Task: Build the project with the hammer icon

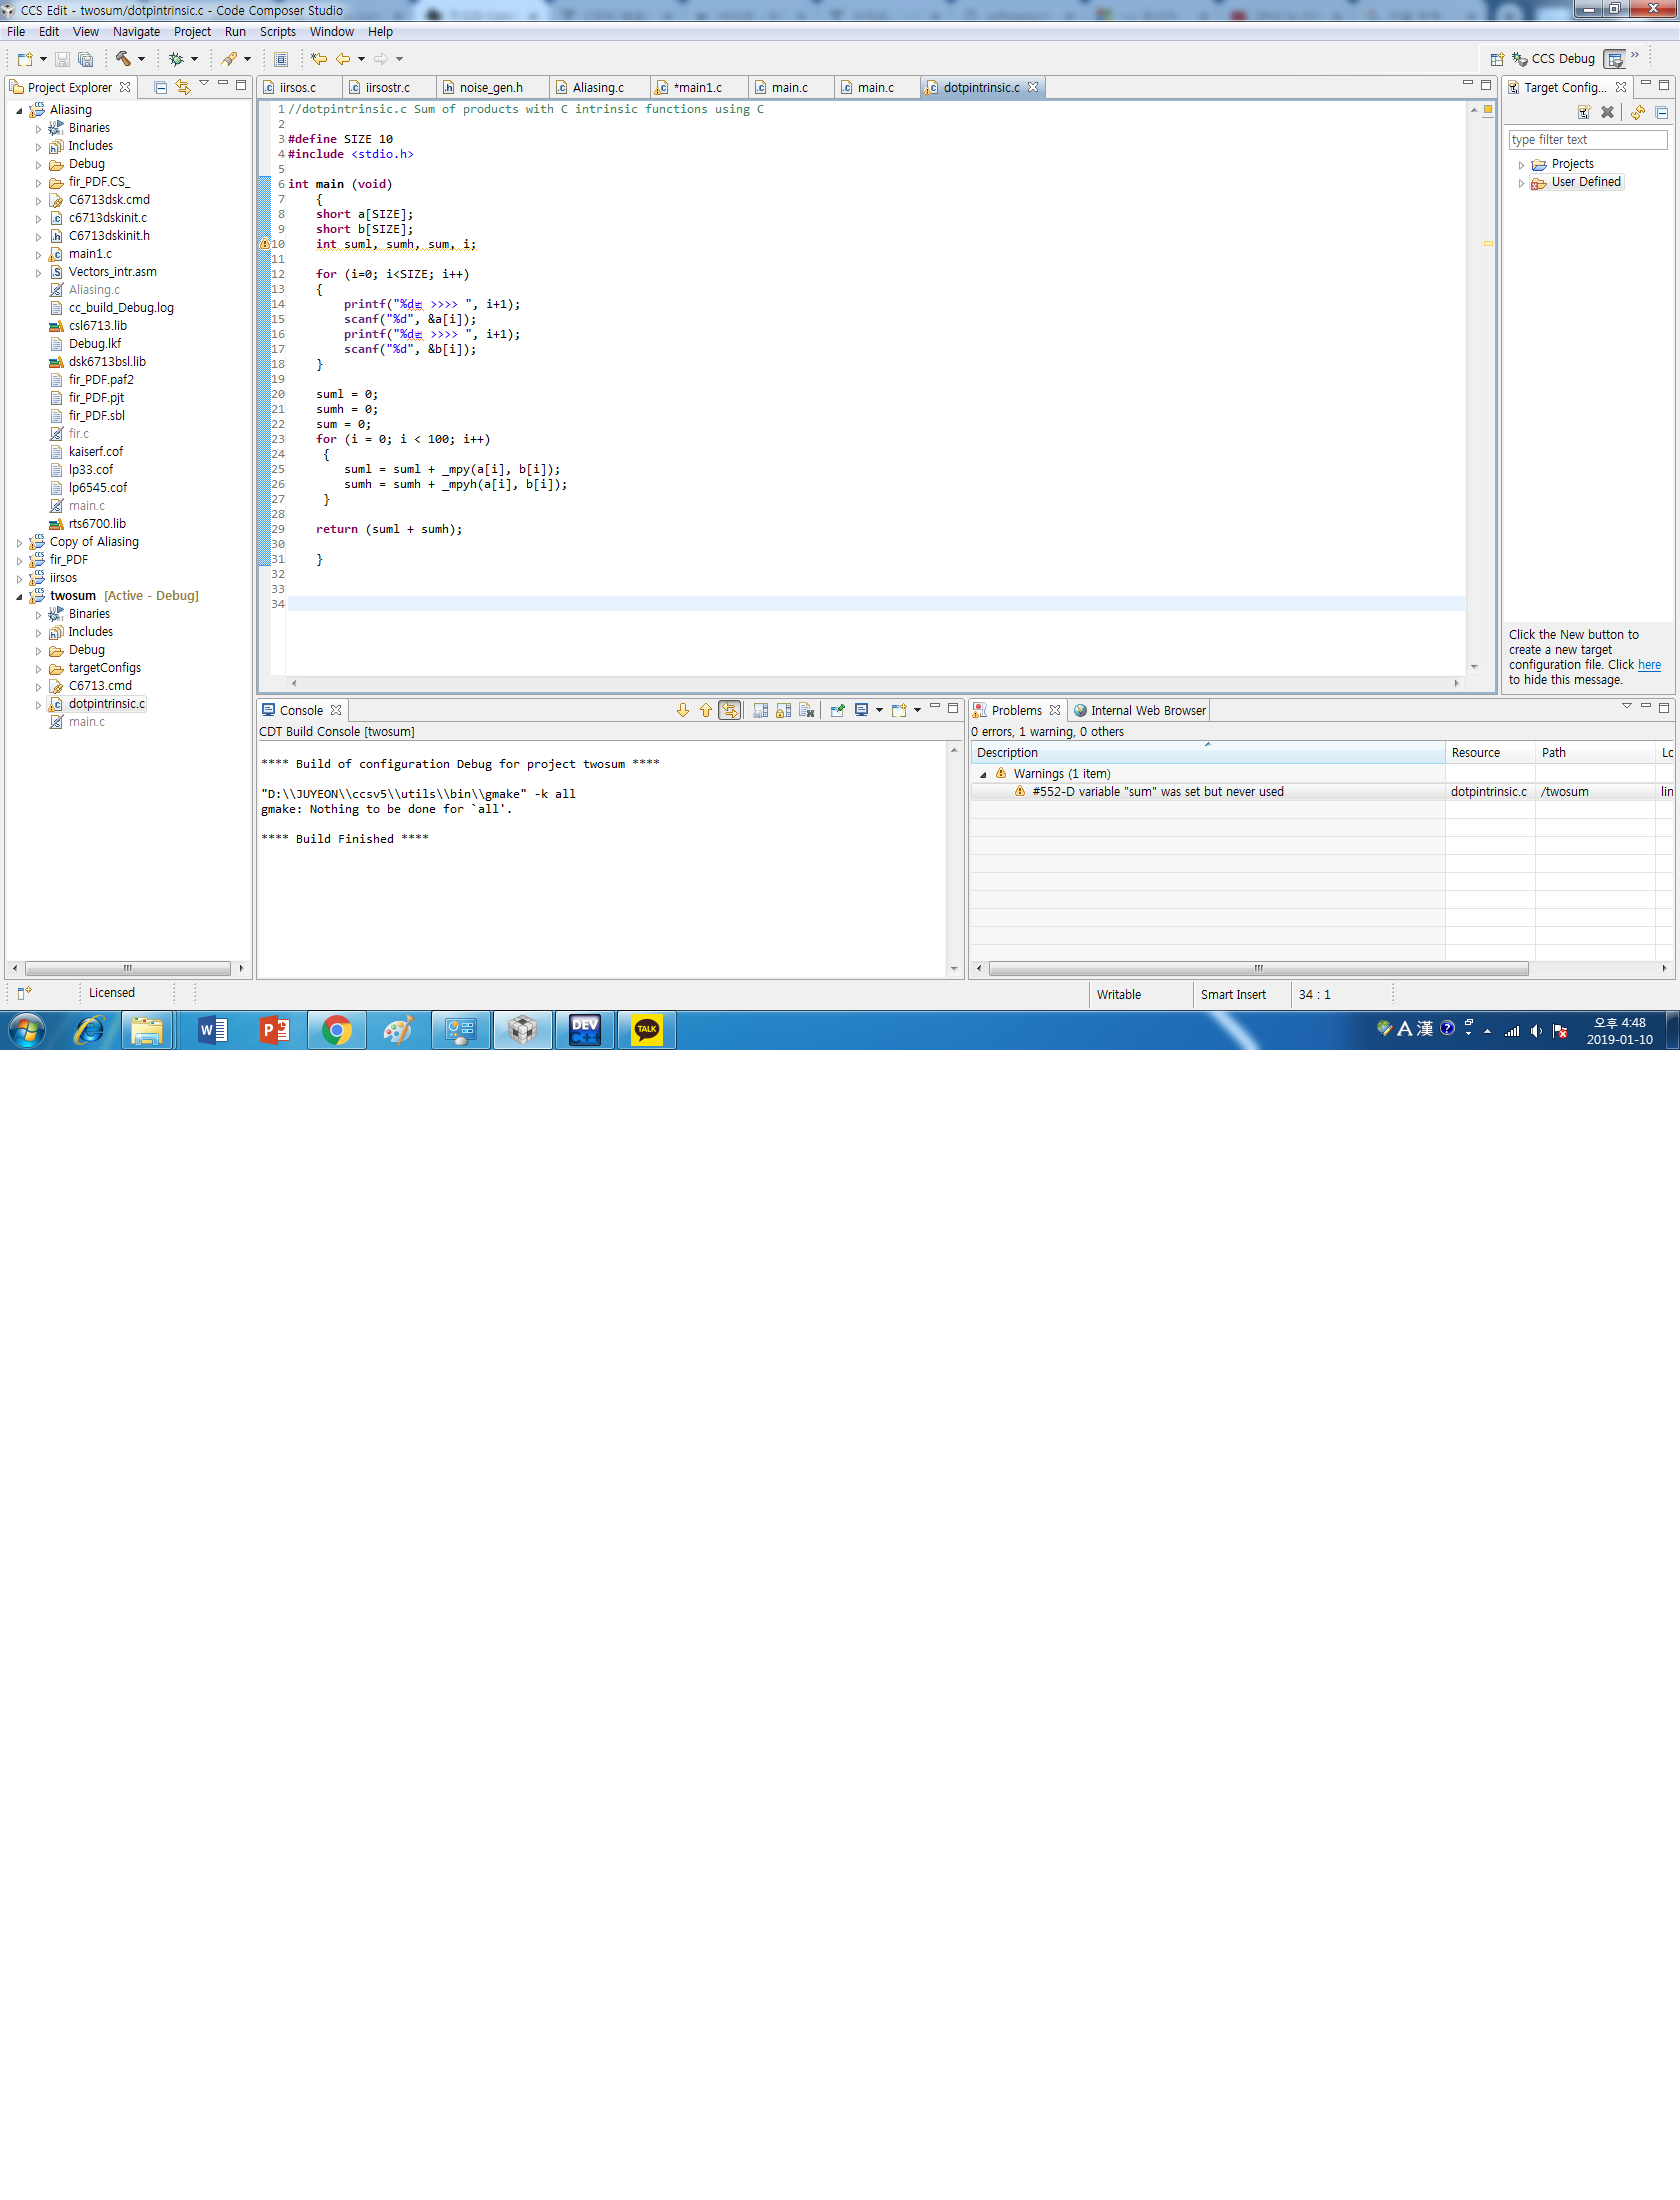Action: tap(125, 59)
